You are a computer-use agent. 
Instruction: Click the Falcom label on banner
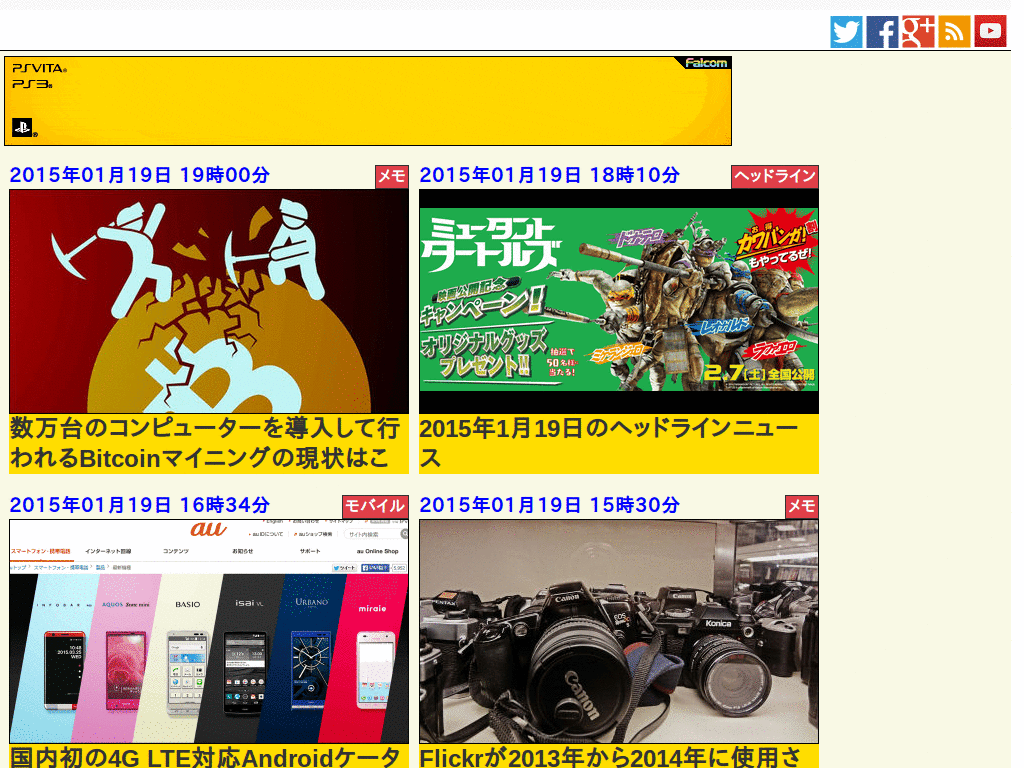(706, 63)
